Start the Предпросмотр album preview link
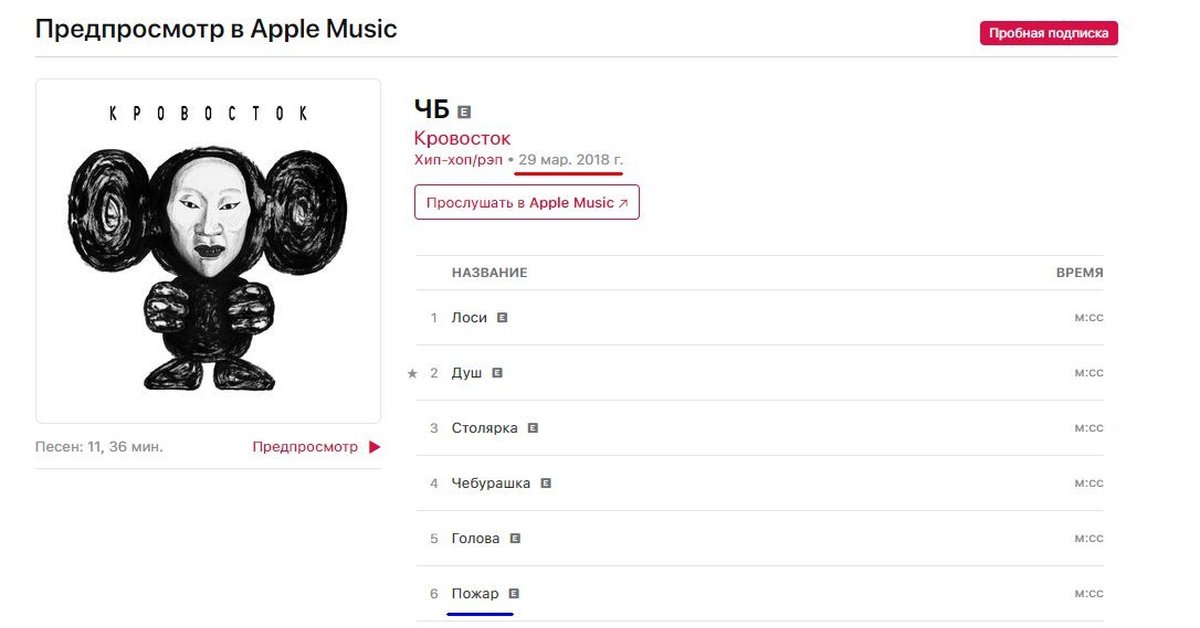The image size is (1200, 628). tap(305, 447)
